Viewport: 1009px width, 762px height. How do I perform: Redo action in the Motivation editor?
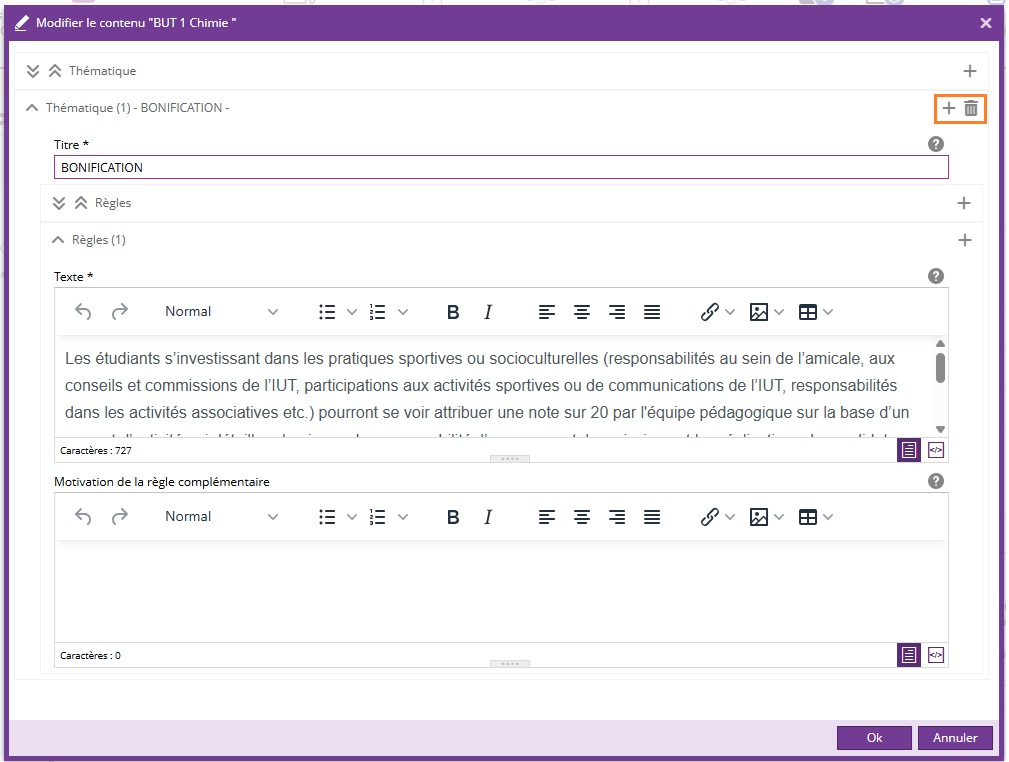[x=119, y=517]
